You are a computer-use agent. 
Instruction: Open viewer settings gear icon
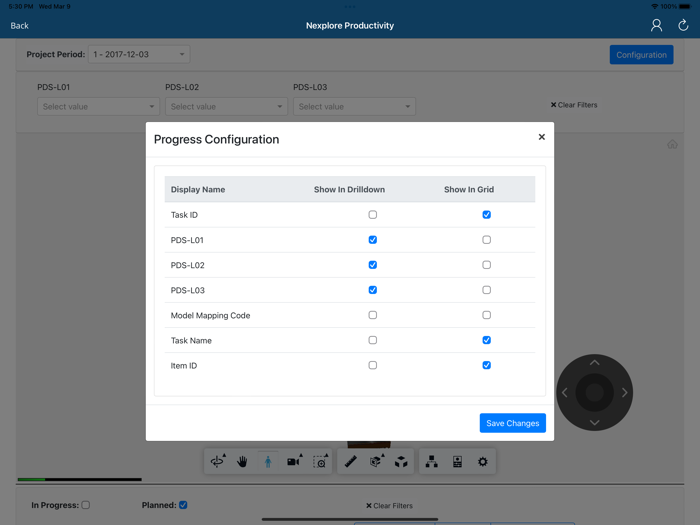(483, 461)
